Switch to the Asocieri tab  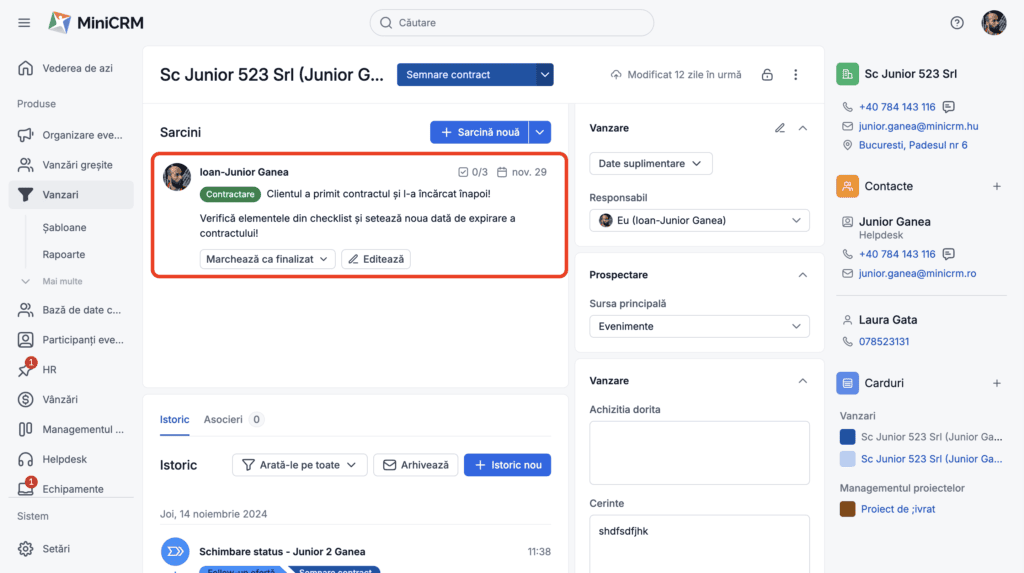233,419
